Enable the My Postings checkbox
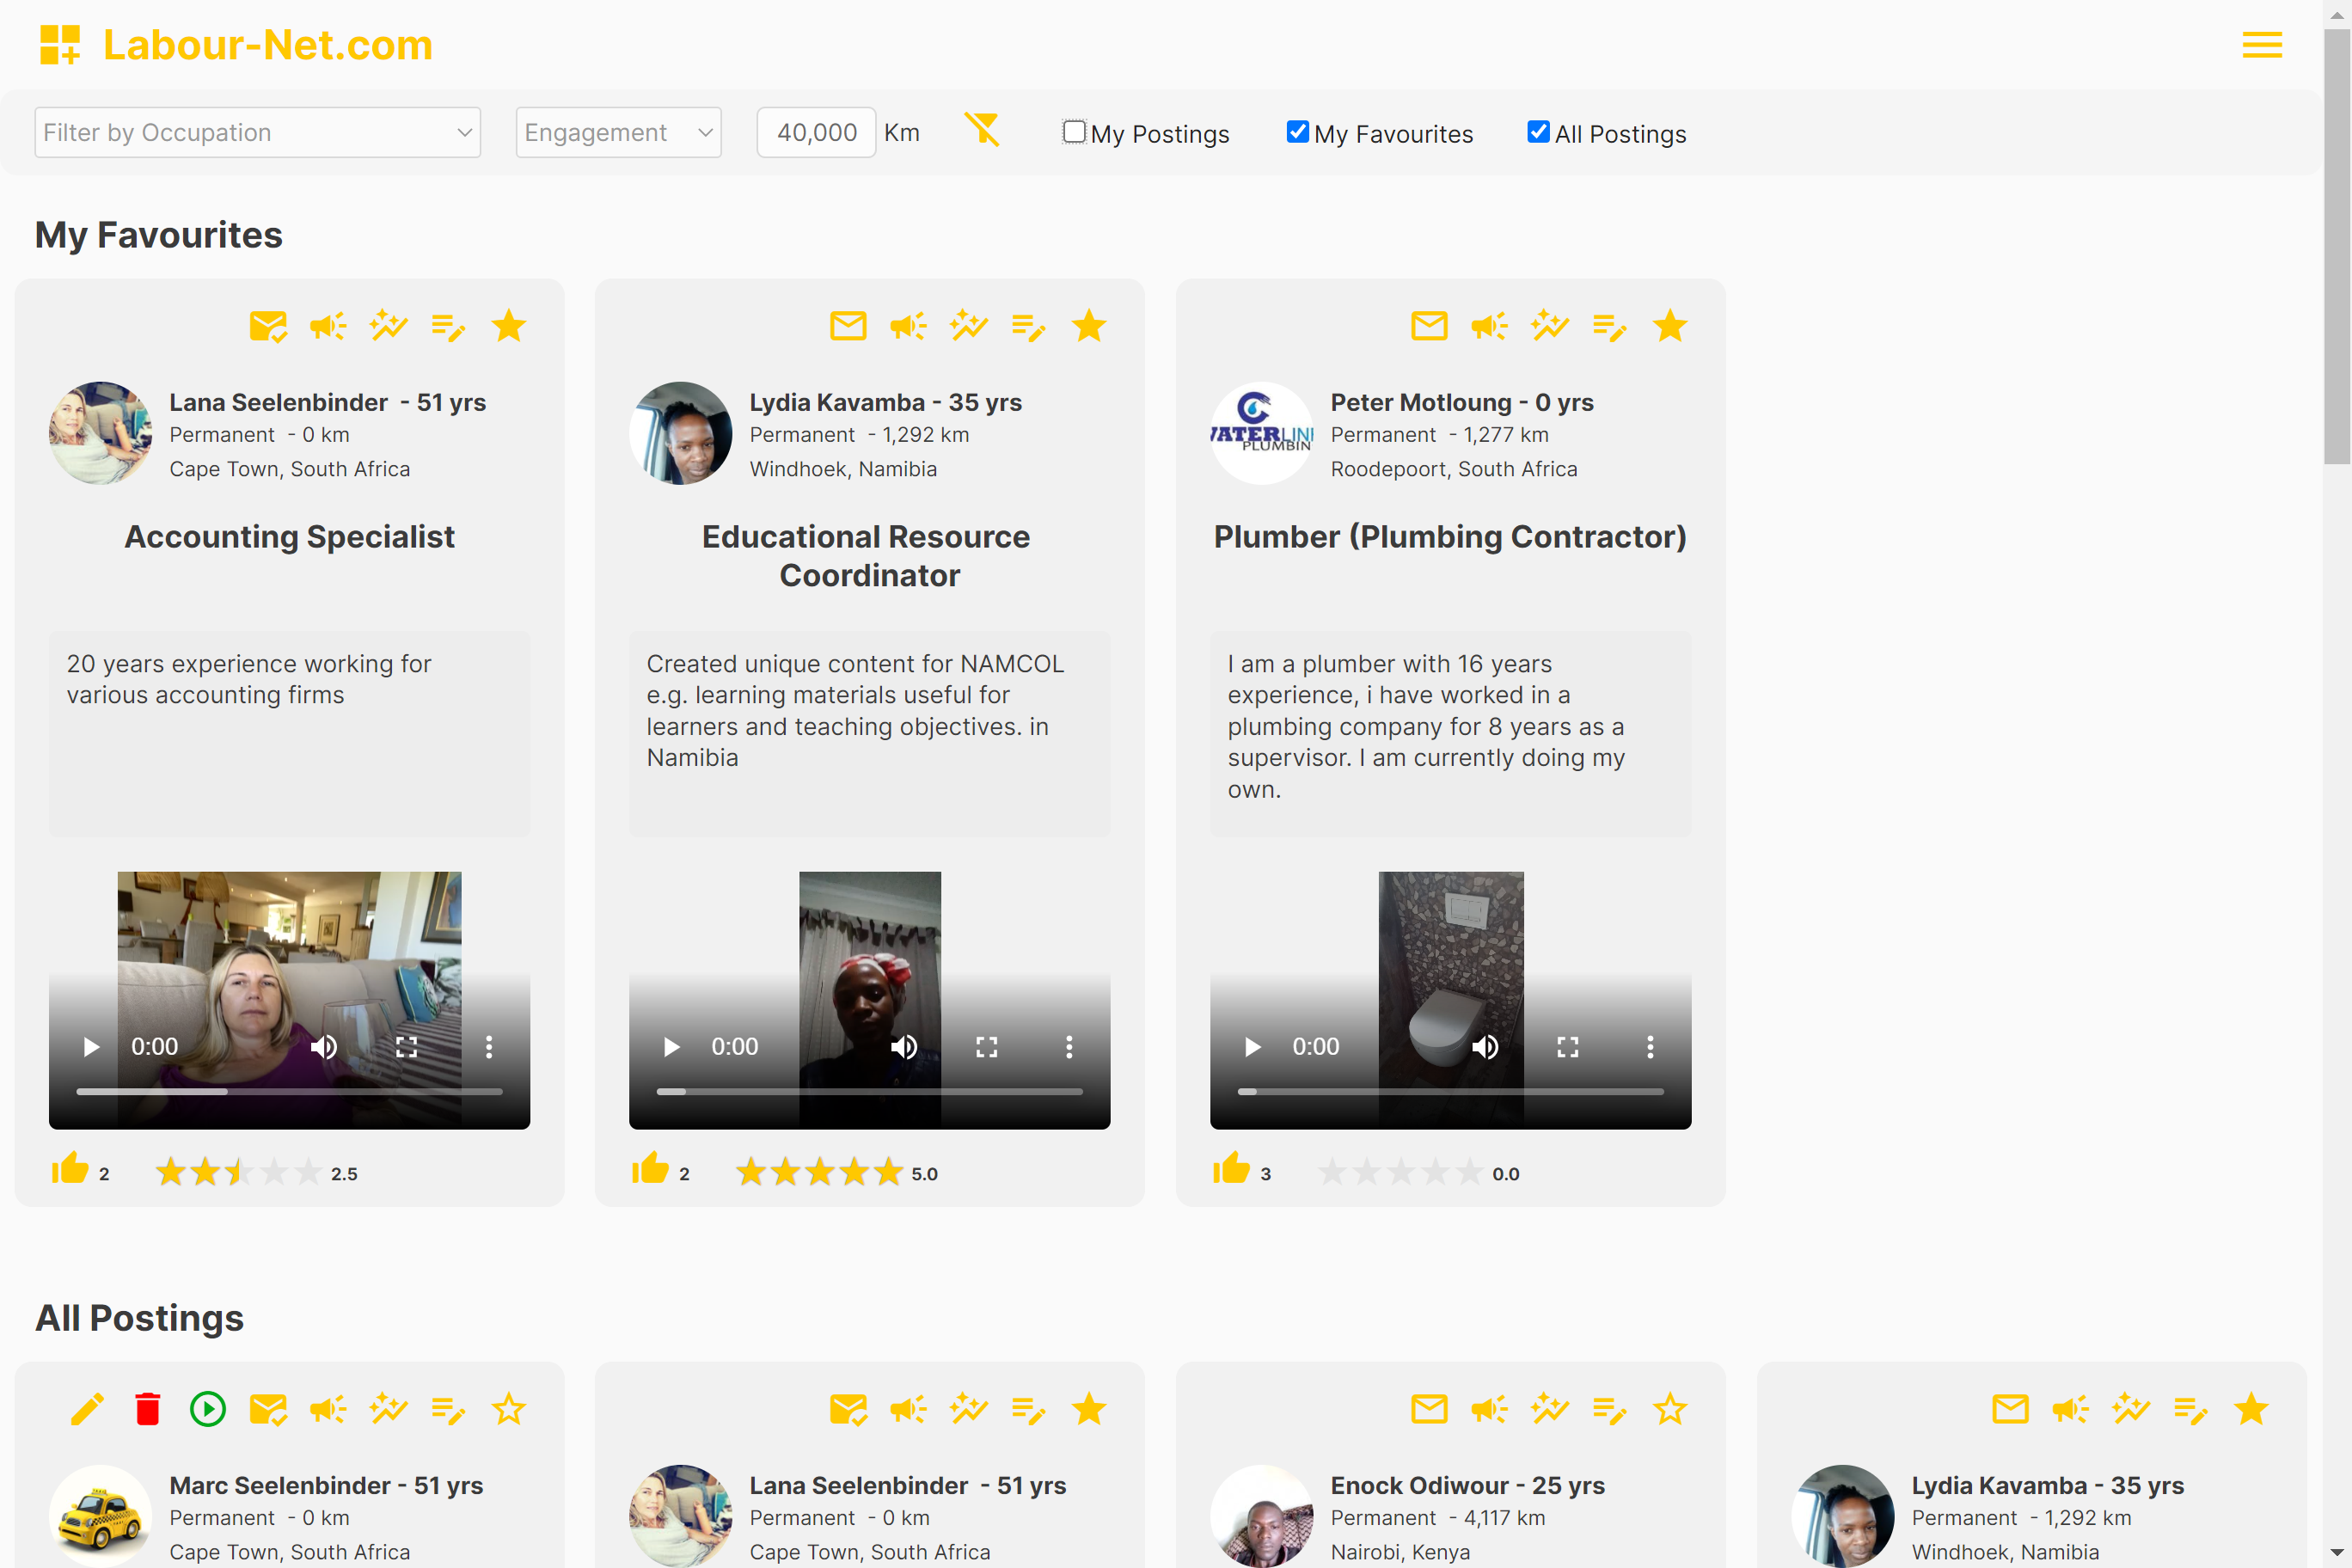 1073,132
